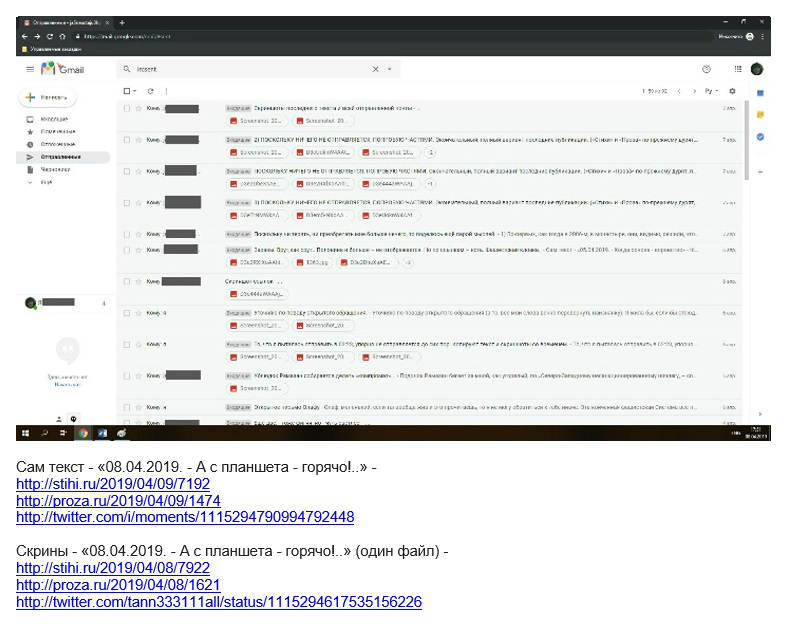Open Gmail main menu hamburger icon
Image resolution: width=788 pixels, height=628 pixels.
coord(30,69)
